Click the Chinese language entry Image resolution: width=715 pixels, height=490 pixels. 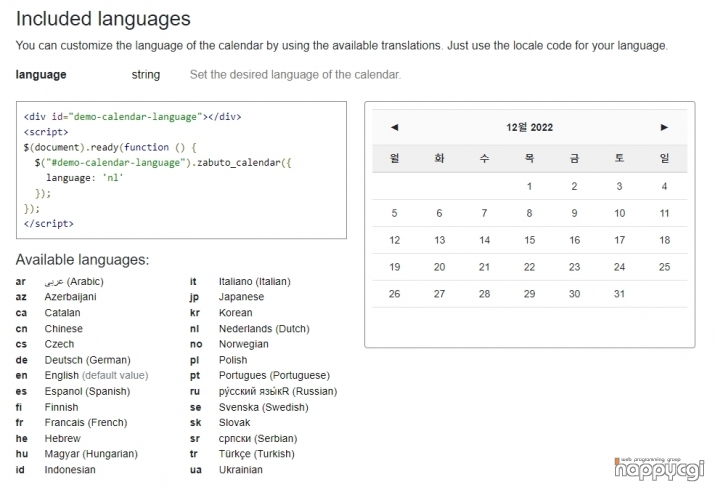[x=63, y=329]
